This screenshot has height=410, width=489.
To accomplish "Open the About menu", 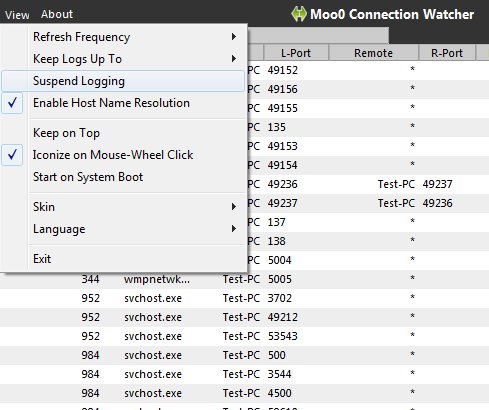I will coord(57,14).
